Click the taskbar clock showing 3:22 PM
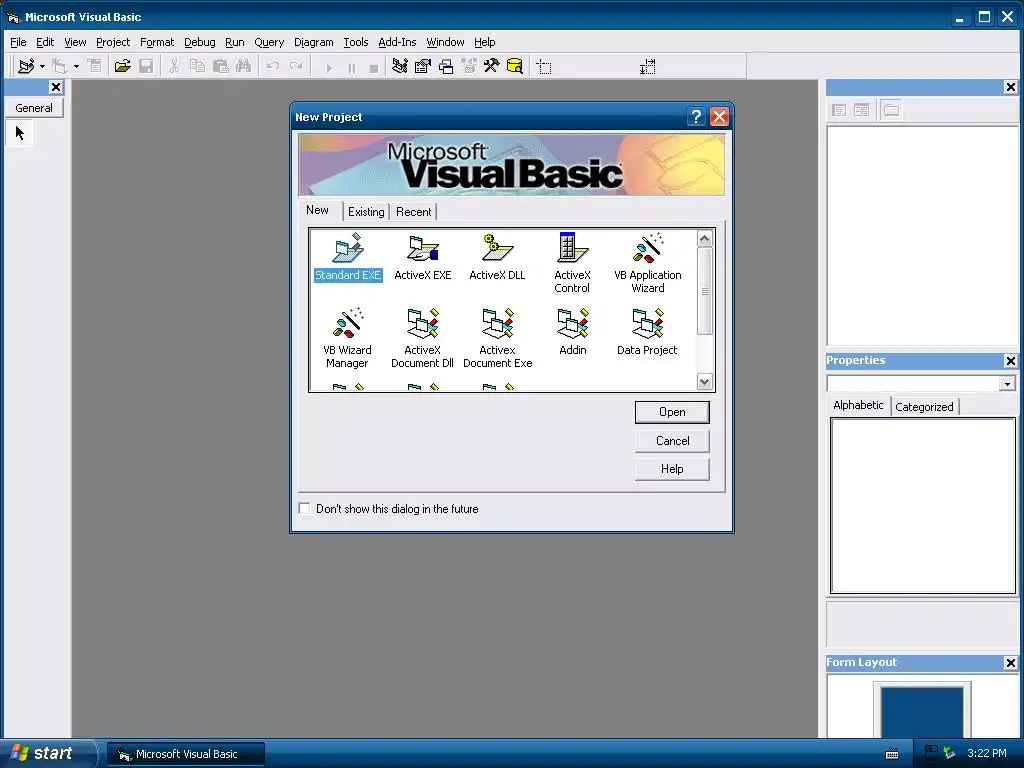This screenshot has height=768, width=1024. tap(987, 753)
